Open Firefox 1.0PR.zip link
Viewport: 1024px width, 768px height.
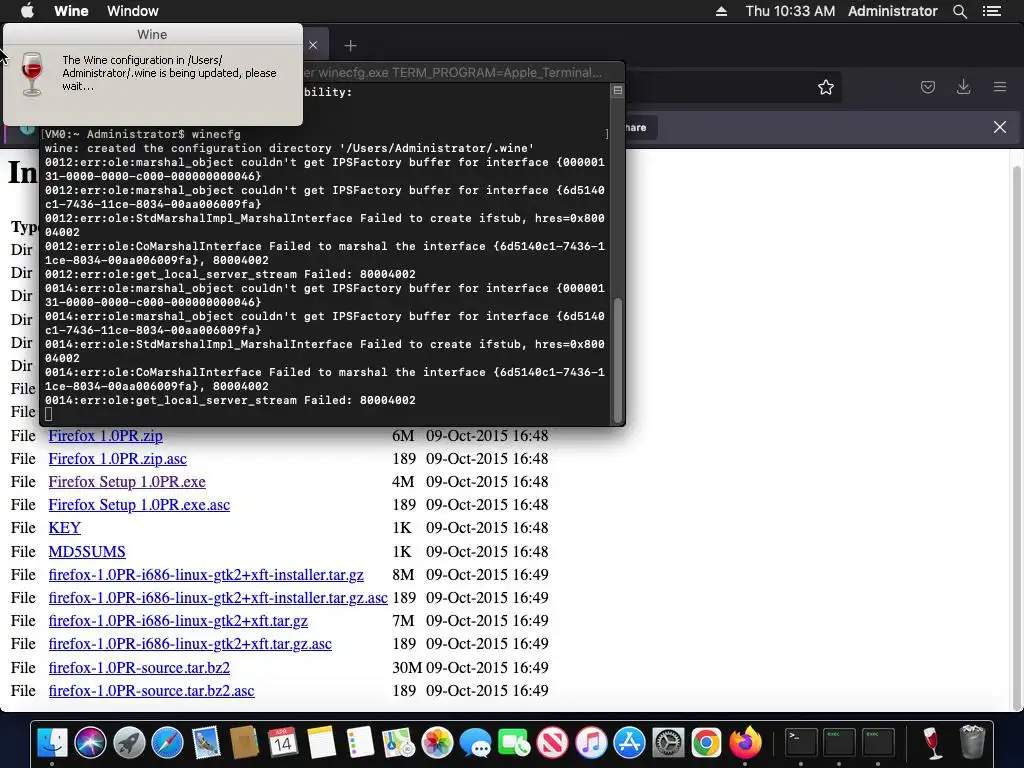click(x=105, y=436)
